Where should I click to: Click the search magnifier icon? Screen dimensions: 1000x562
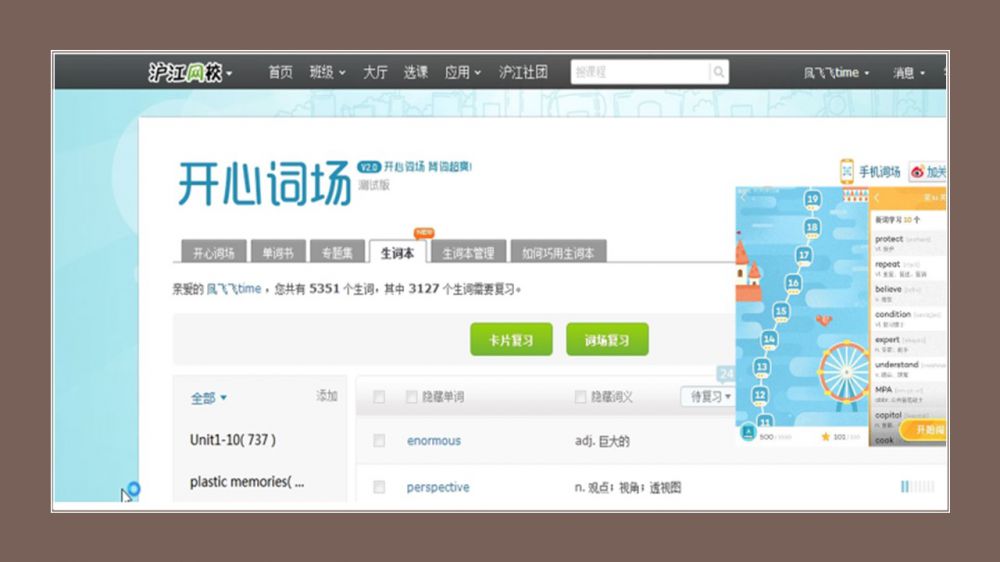click(x=718, y=72)
